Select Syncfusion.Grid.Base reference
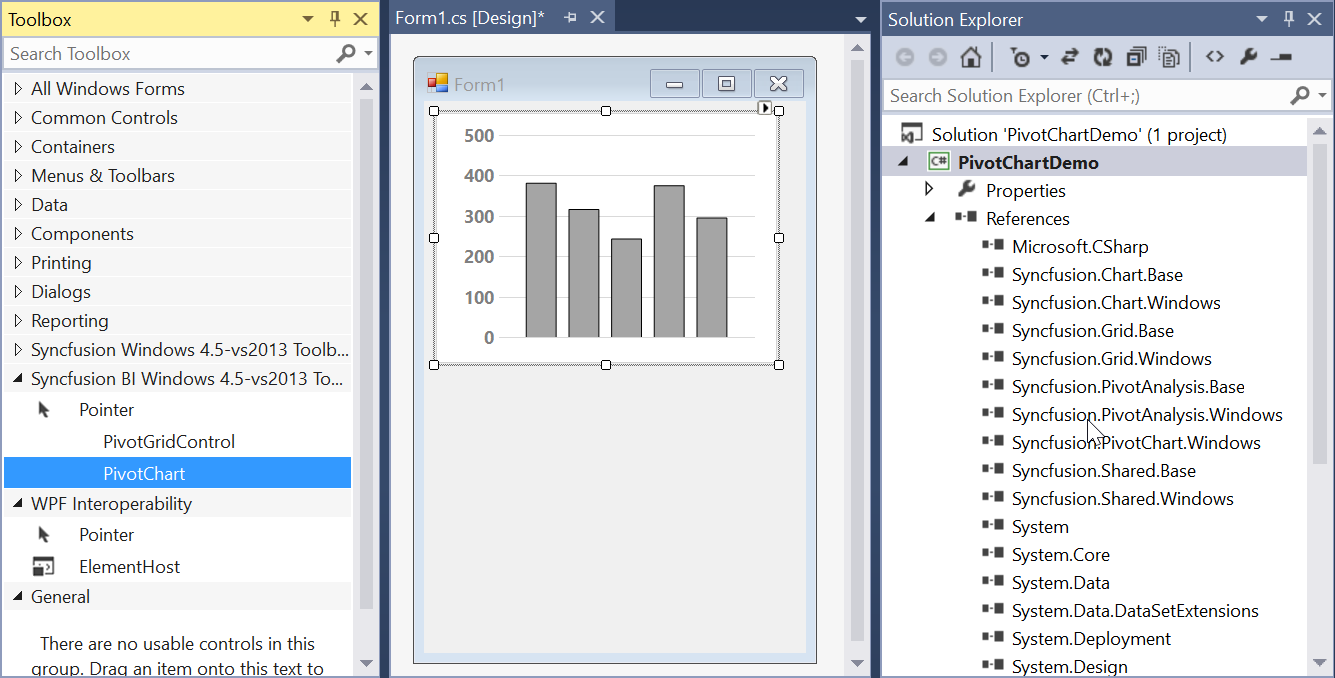 coord(1093,330)
